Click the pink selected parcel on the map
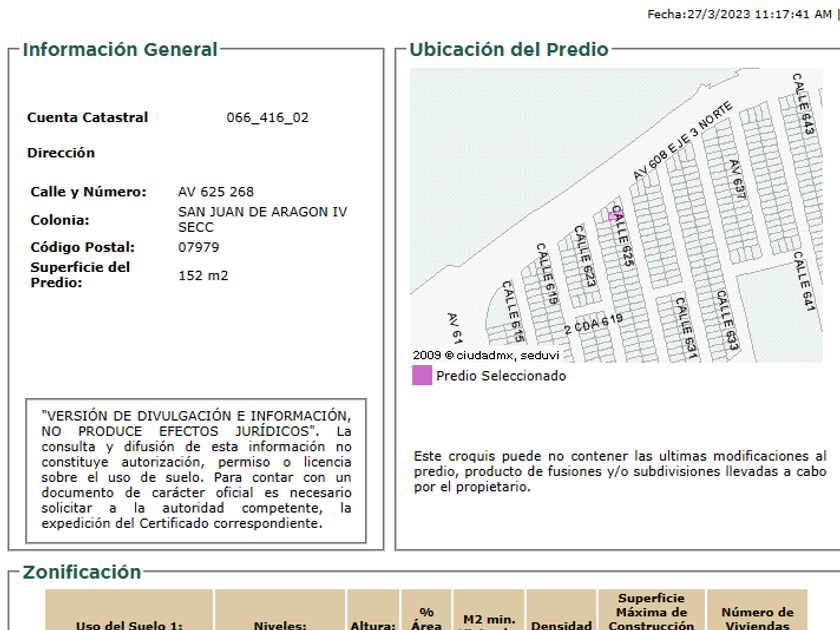Viewport: 840px width, 630px height. click(613, 216)
